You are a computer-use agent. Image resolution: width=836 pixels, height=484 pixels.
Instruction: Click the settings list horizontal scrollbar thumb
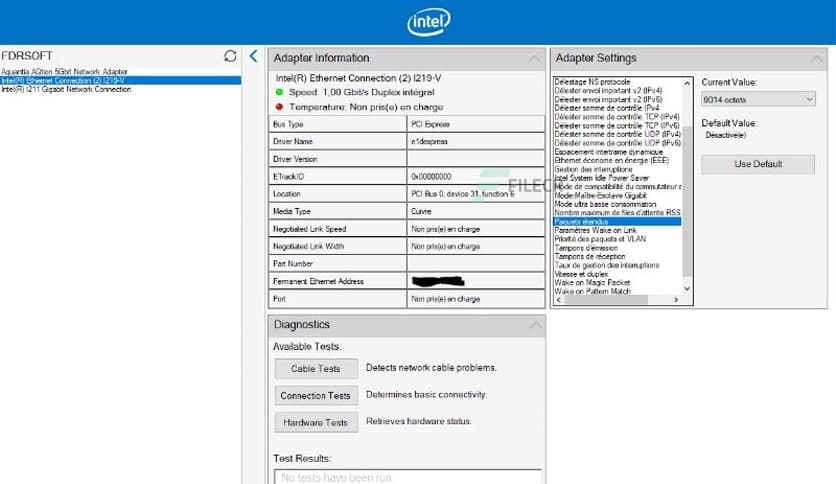click(606, 300)
